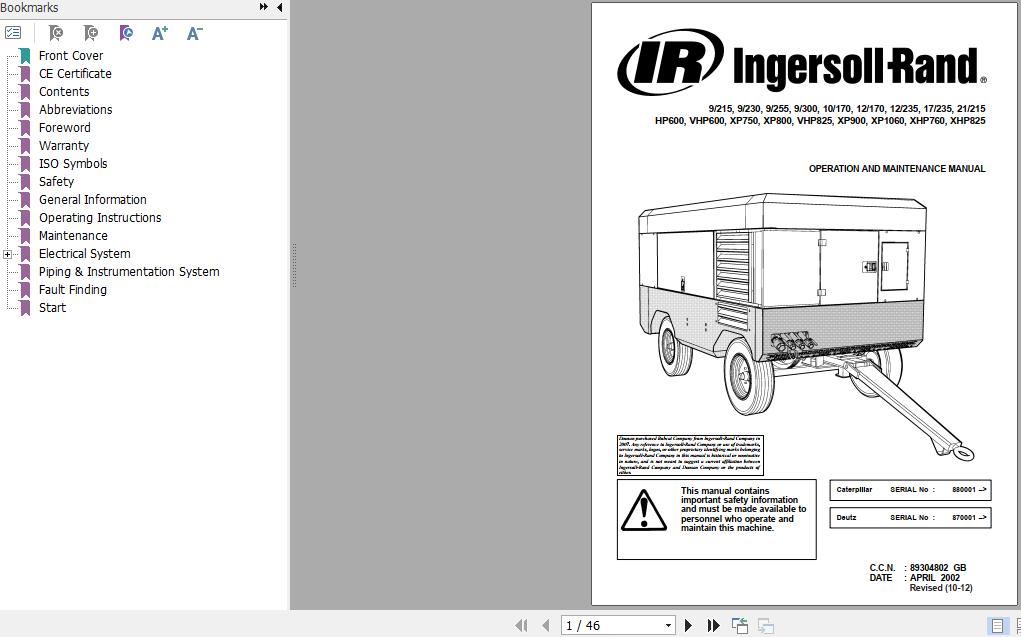
Task: Open the Fault Finding bookmark
Action: point(72,290)
